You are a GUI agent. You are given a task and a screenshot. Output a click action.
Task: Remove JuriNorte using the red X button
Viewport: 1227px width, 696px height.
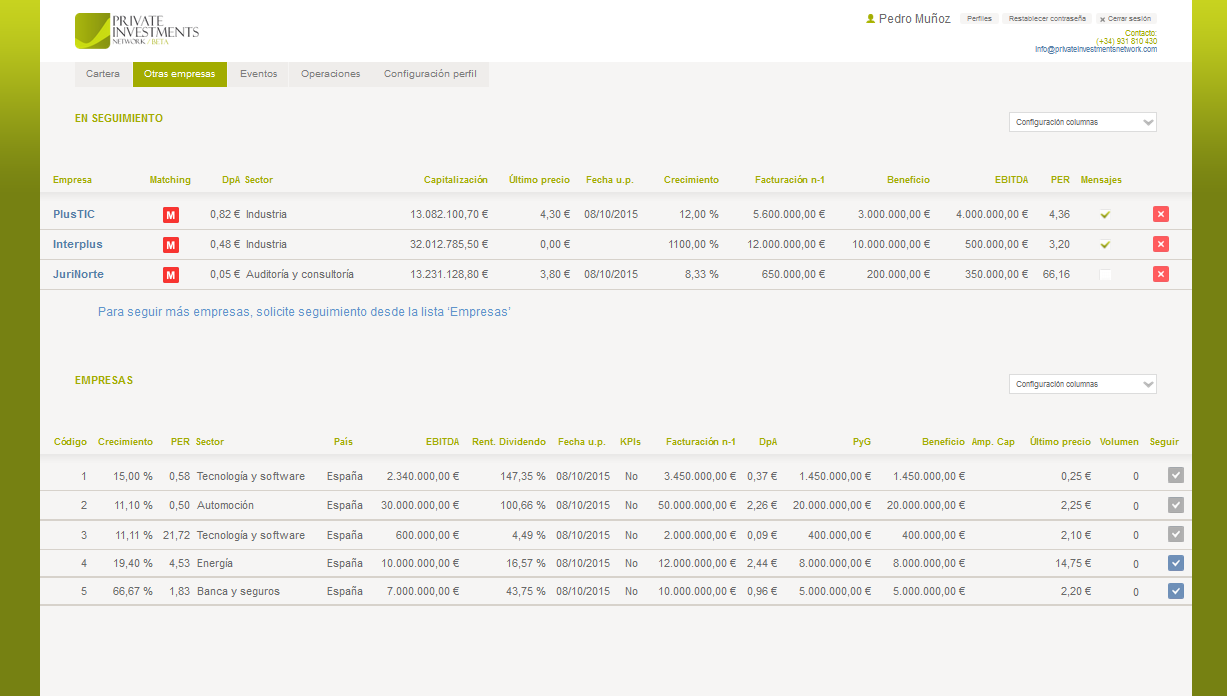[x=1160, y=274]
